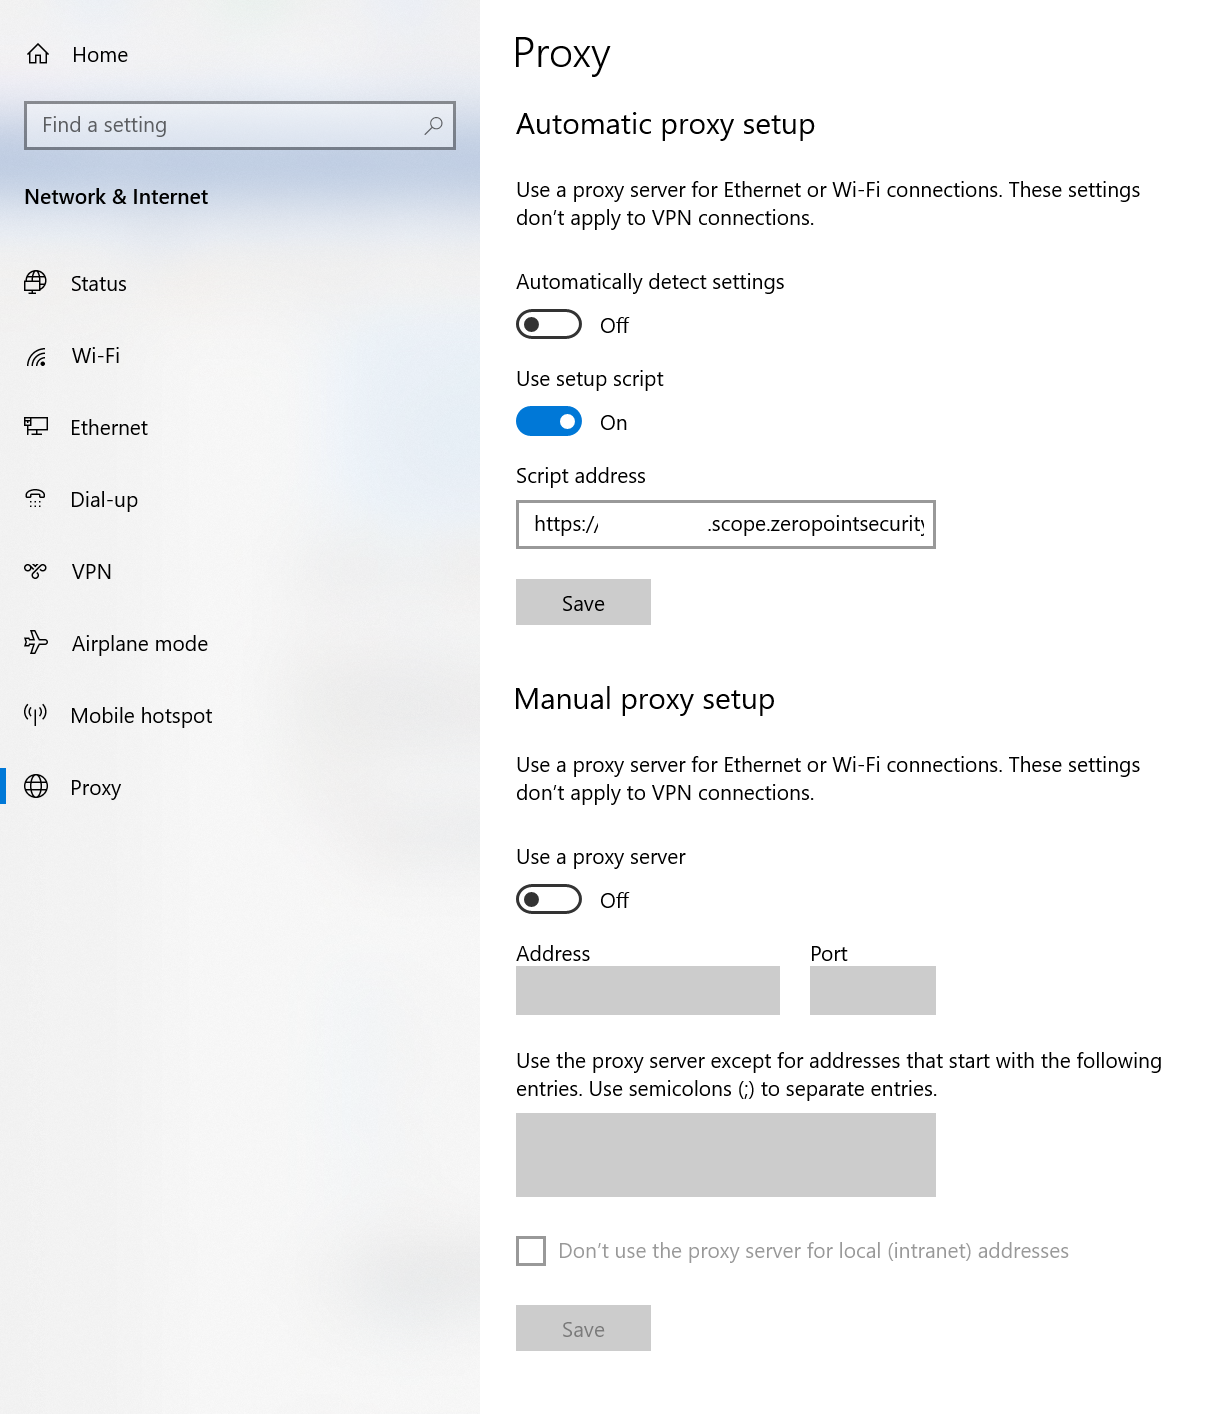Open Ethernet settings from sidebar
Image resolution: width=1215 pixels, height=1414 pixels.
(108, 427)
